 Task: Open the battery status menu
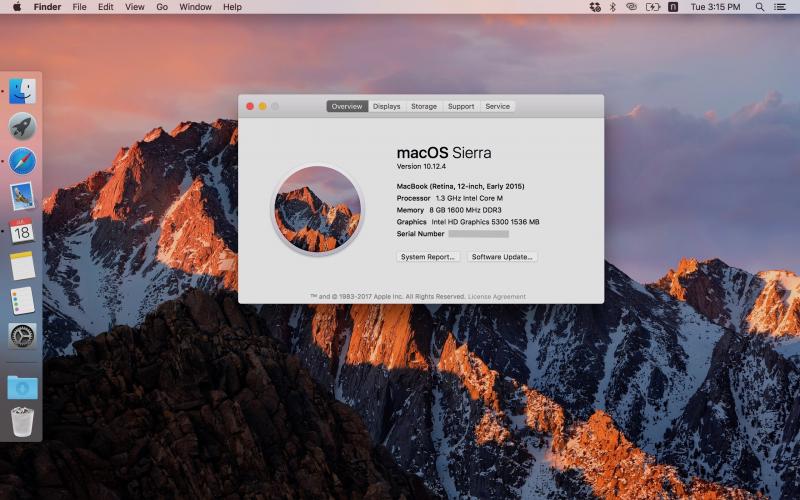click(653, 7)
